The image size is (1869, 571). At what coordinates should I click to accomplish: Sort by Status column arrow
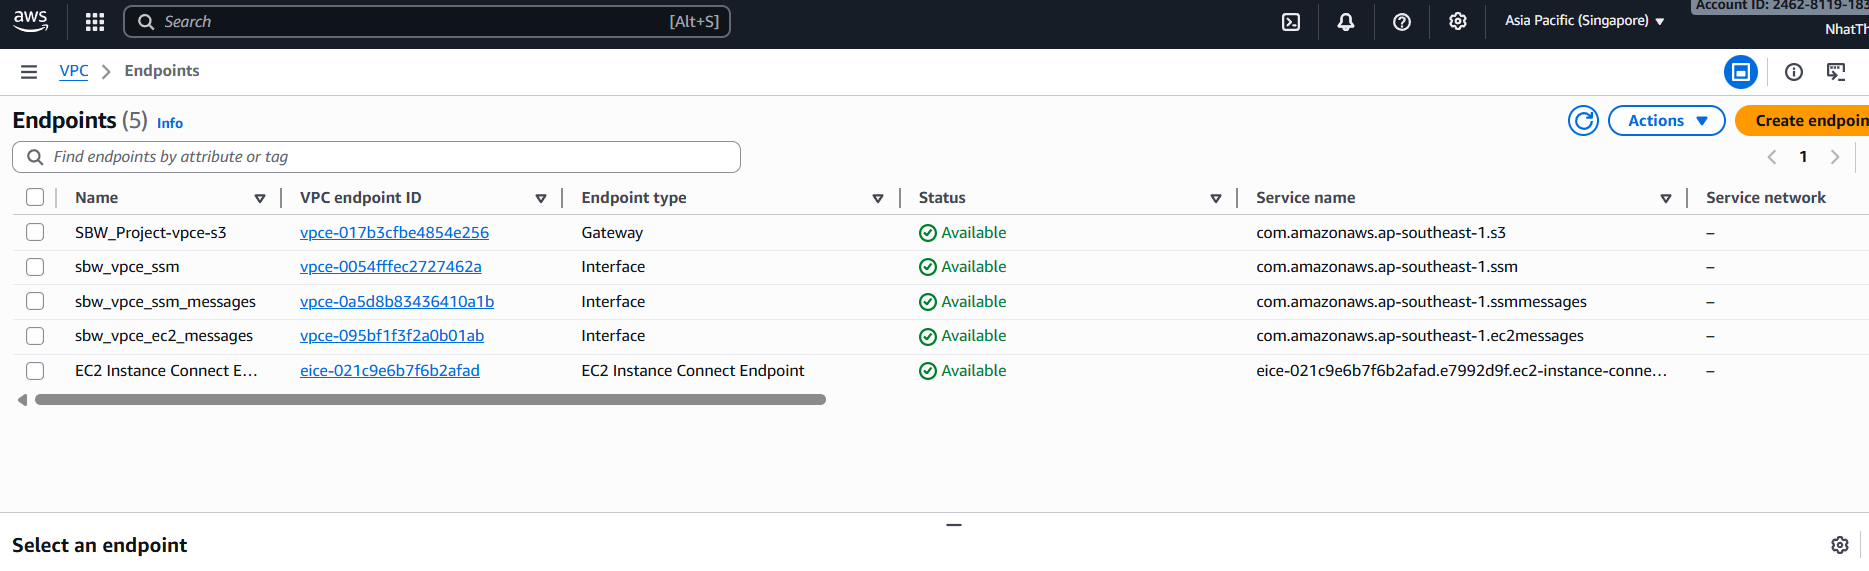point(1216,199)
